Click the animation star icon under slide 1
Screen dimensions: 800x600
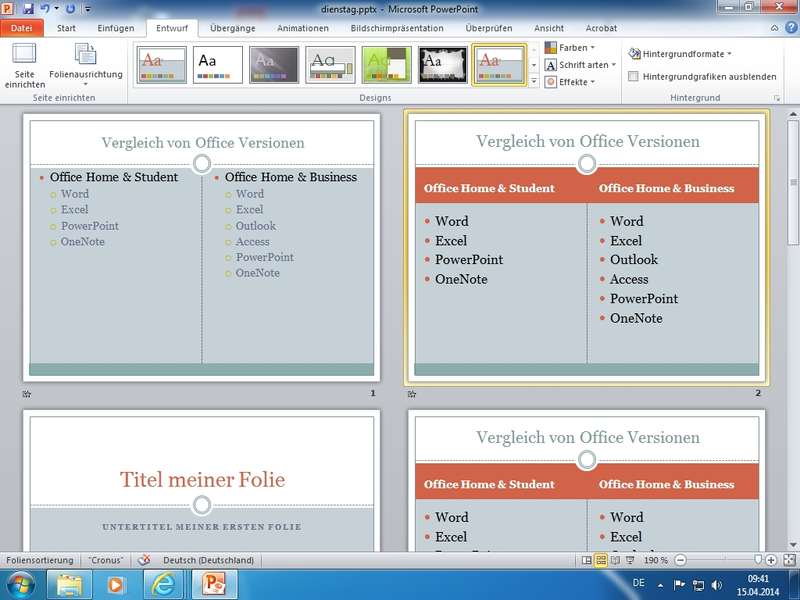pos(27,394)
